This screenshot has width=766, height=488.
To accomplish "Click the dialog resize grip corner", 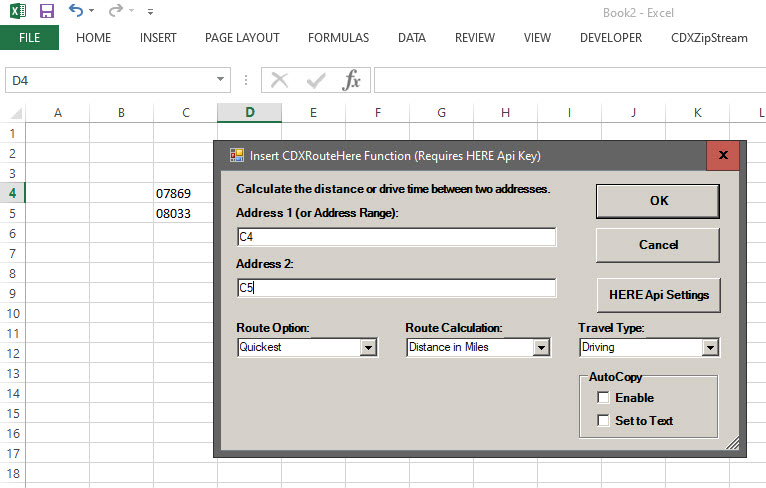I will point(732,443).
